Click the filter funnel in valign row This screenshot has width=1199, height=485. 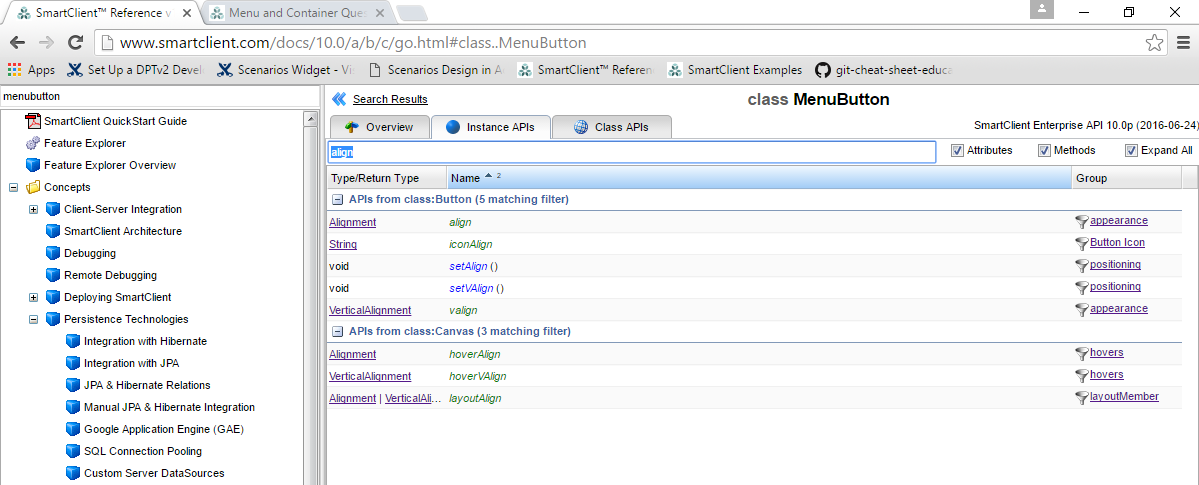tap(1081, 310)
